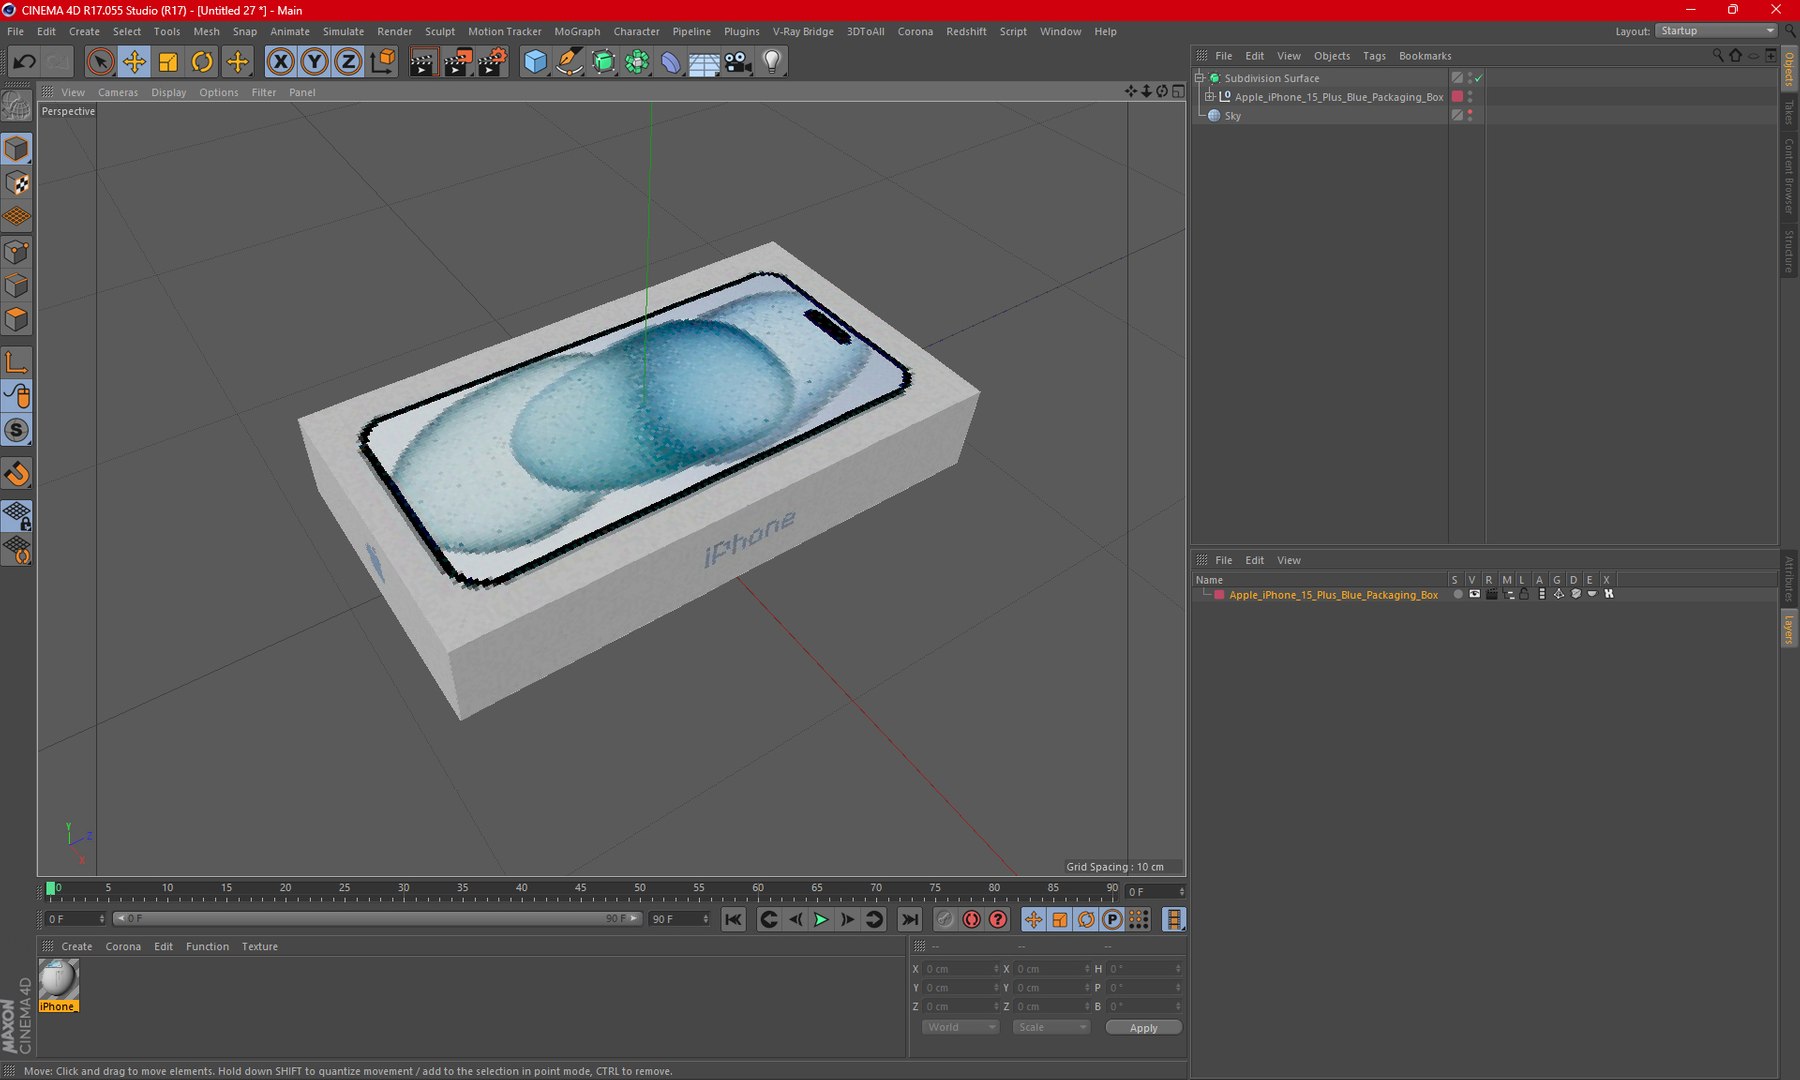Open the Cameras menu in viewport

click(x=118, y=92)
